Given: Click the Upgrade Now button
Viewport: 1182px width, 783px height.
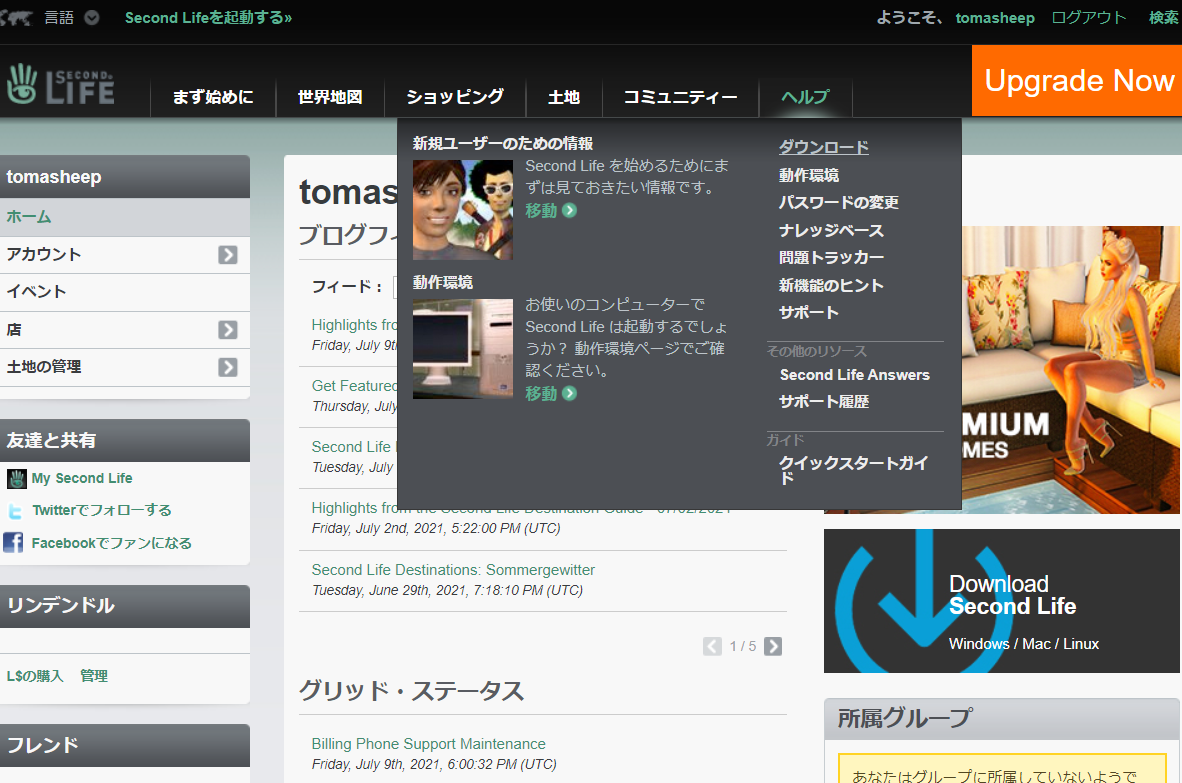Looking at the screenshot, I should (1077, 81).
